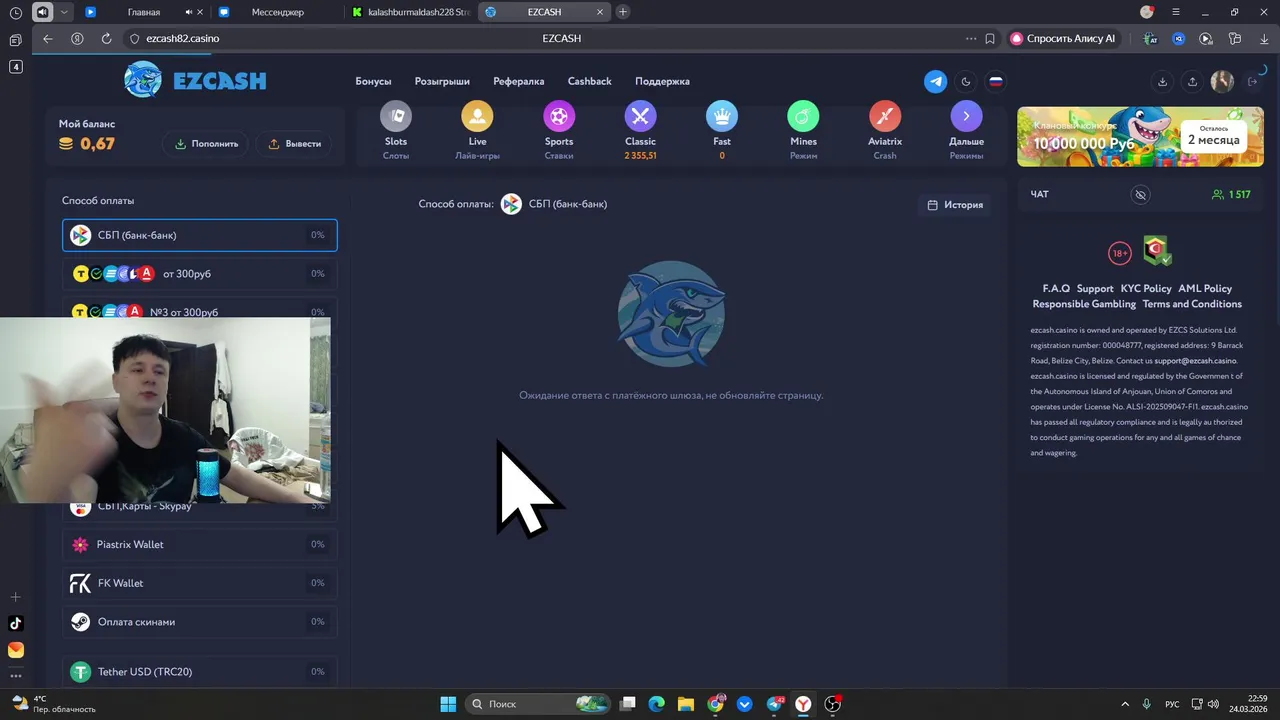Click the online users count 1 517
The height and width of the screenshot is (720, 1280).
(1231, 194)
